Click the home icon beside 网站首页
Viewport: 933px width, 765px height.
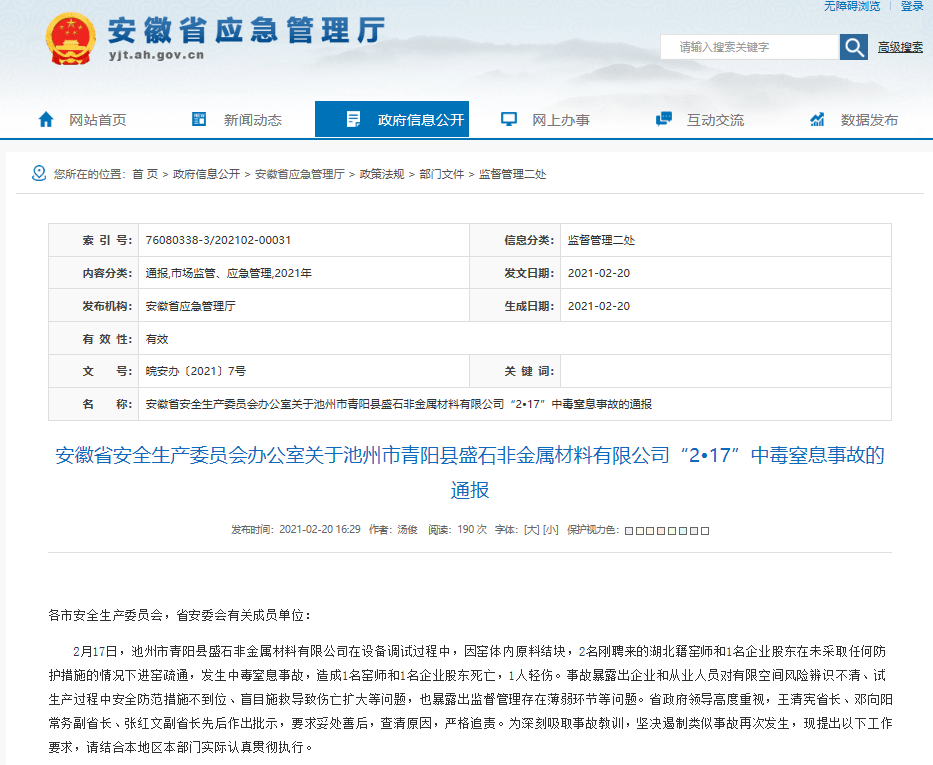(x=46, y=120)
